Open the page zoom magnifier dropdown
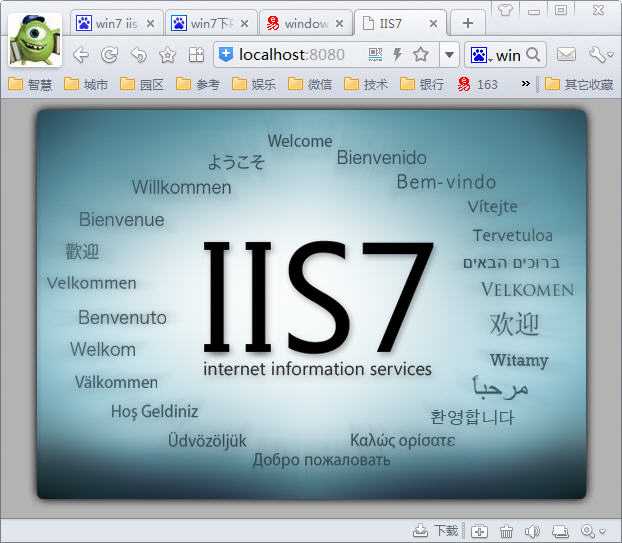The image size is (622, 543). 593,531
